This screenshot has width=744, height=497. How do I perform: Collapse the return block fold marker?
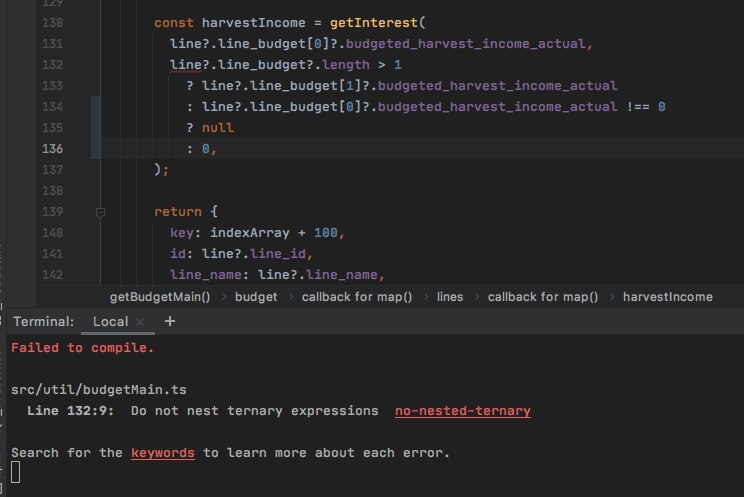[100, 212]
